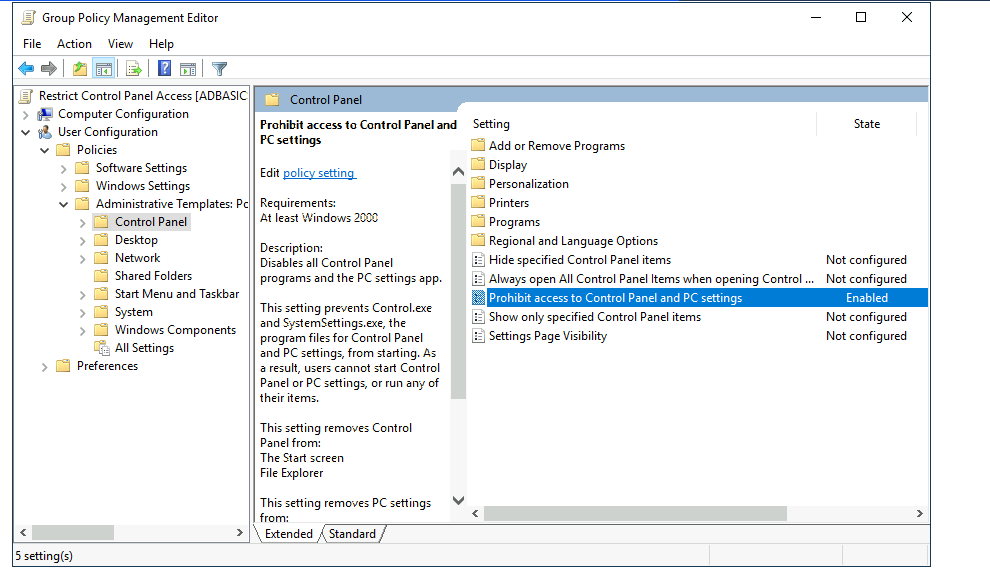Select Desktop in the tree
990x575 pixels.
pyautogui.click(x=136, y=240)
